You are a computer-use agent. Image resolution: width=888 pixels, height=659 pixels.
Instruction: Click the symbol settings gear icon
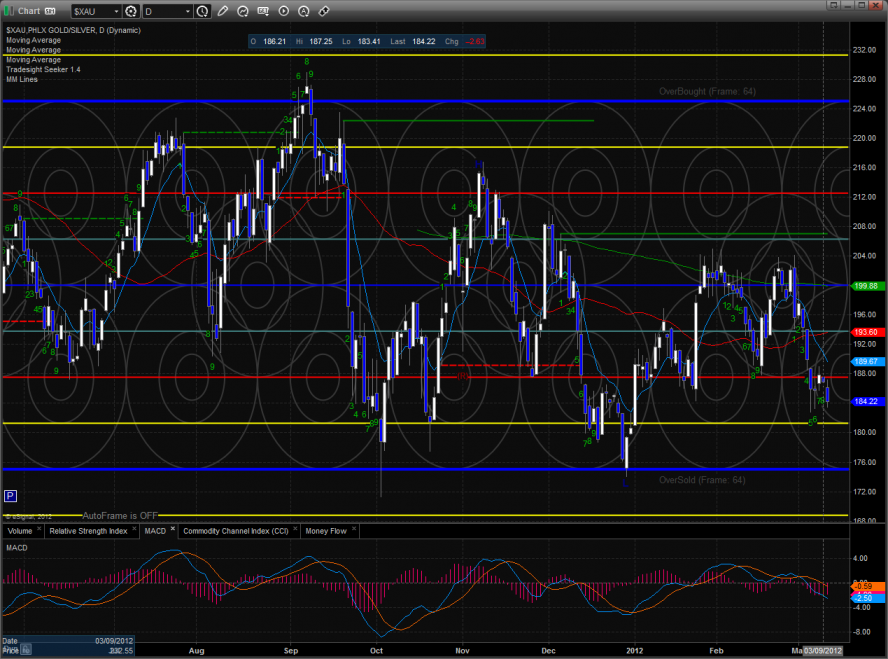point(131,11)
